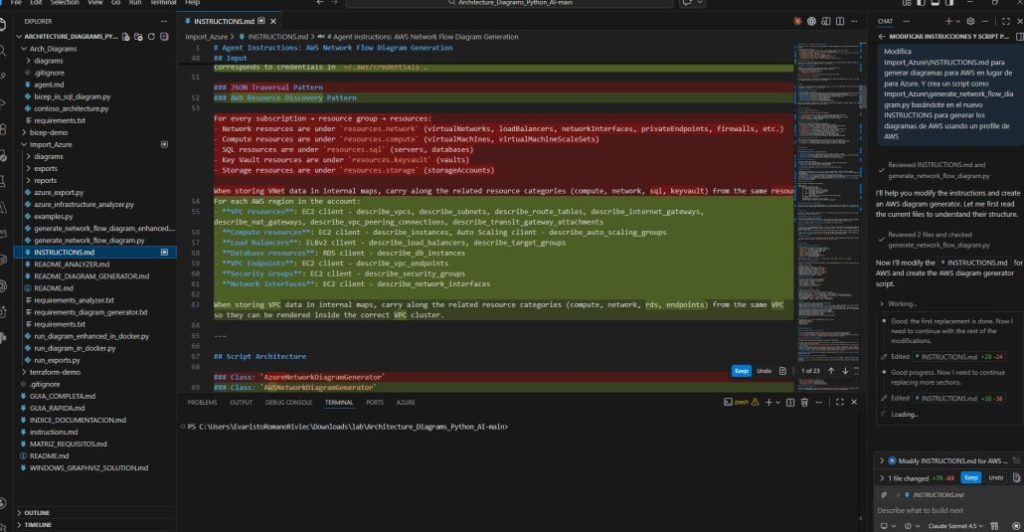Expand the collapsed 'Working...' section in chat
1024x532 pixels.
pyautogui.click(x=880, y=303)
